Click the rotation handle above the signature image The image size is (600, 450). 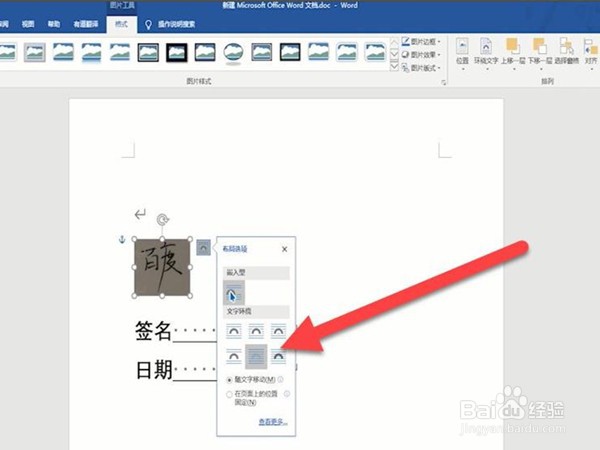[163, 220]
